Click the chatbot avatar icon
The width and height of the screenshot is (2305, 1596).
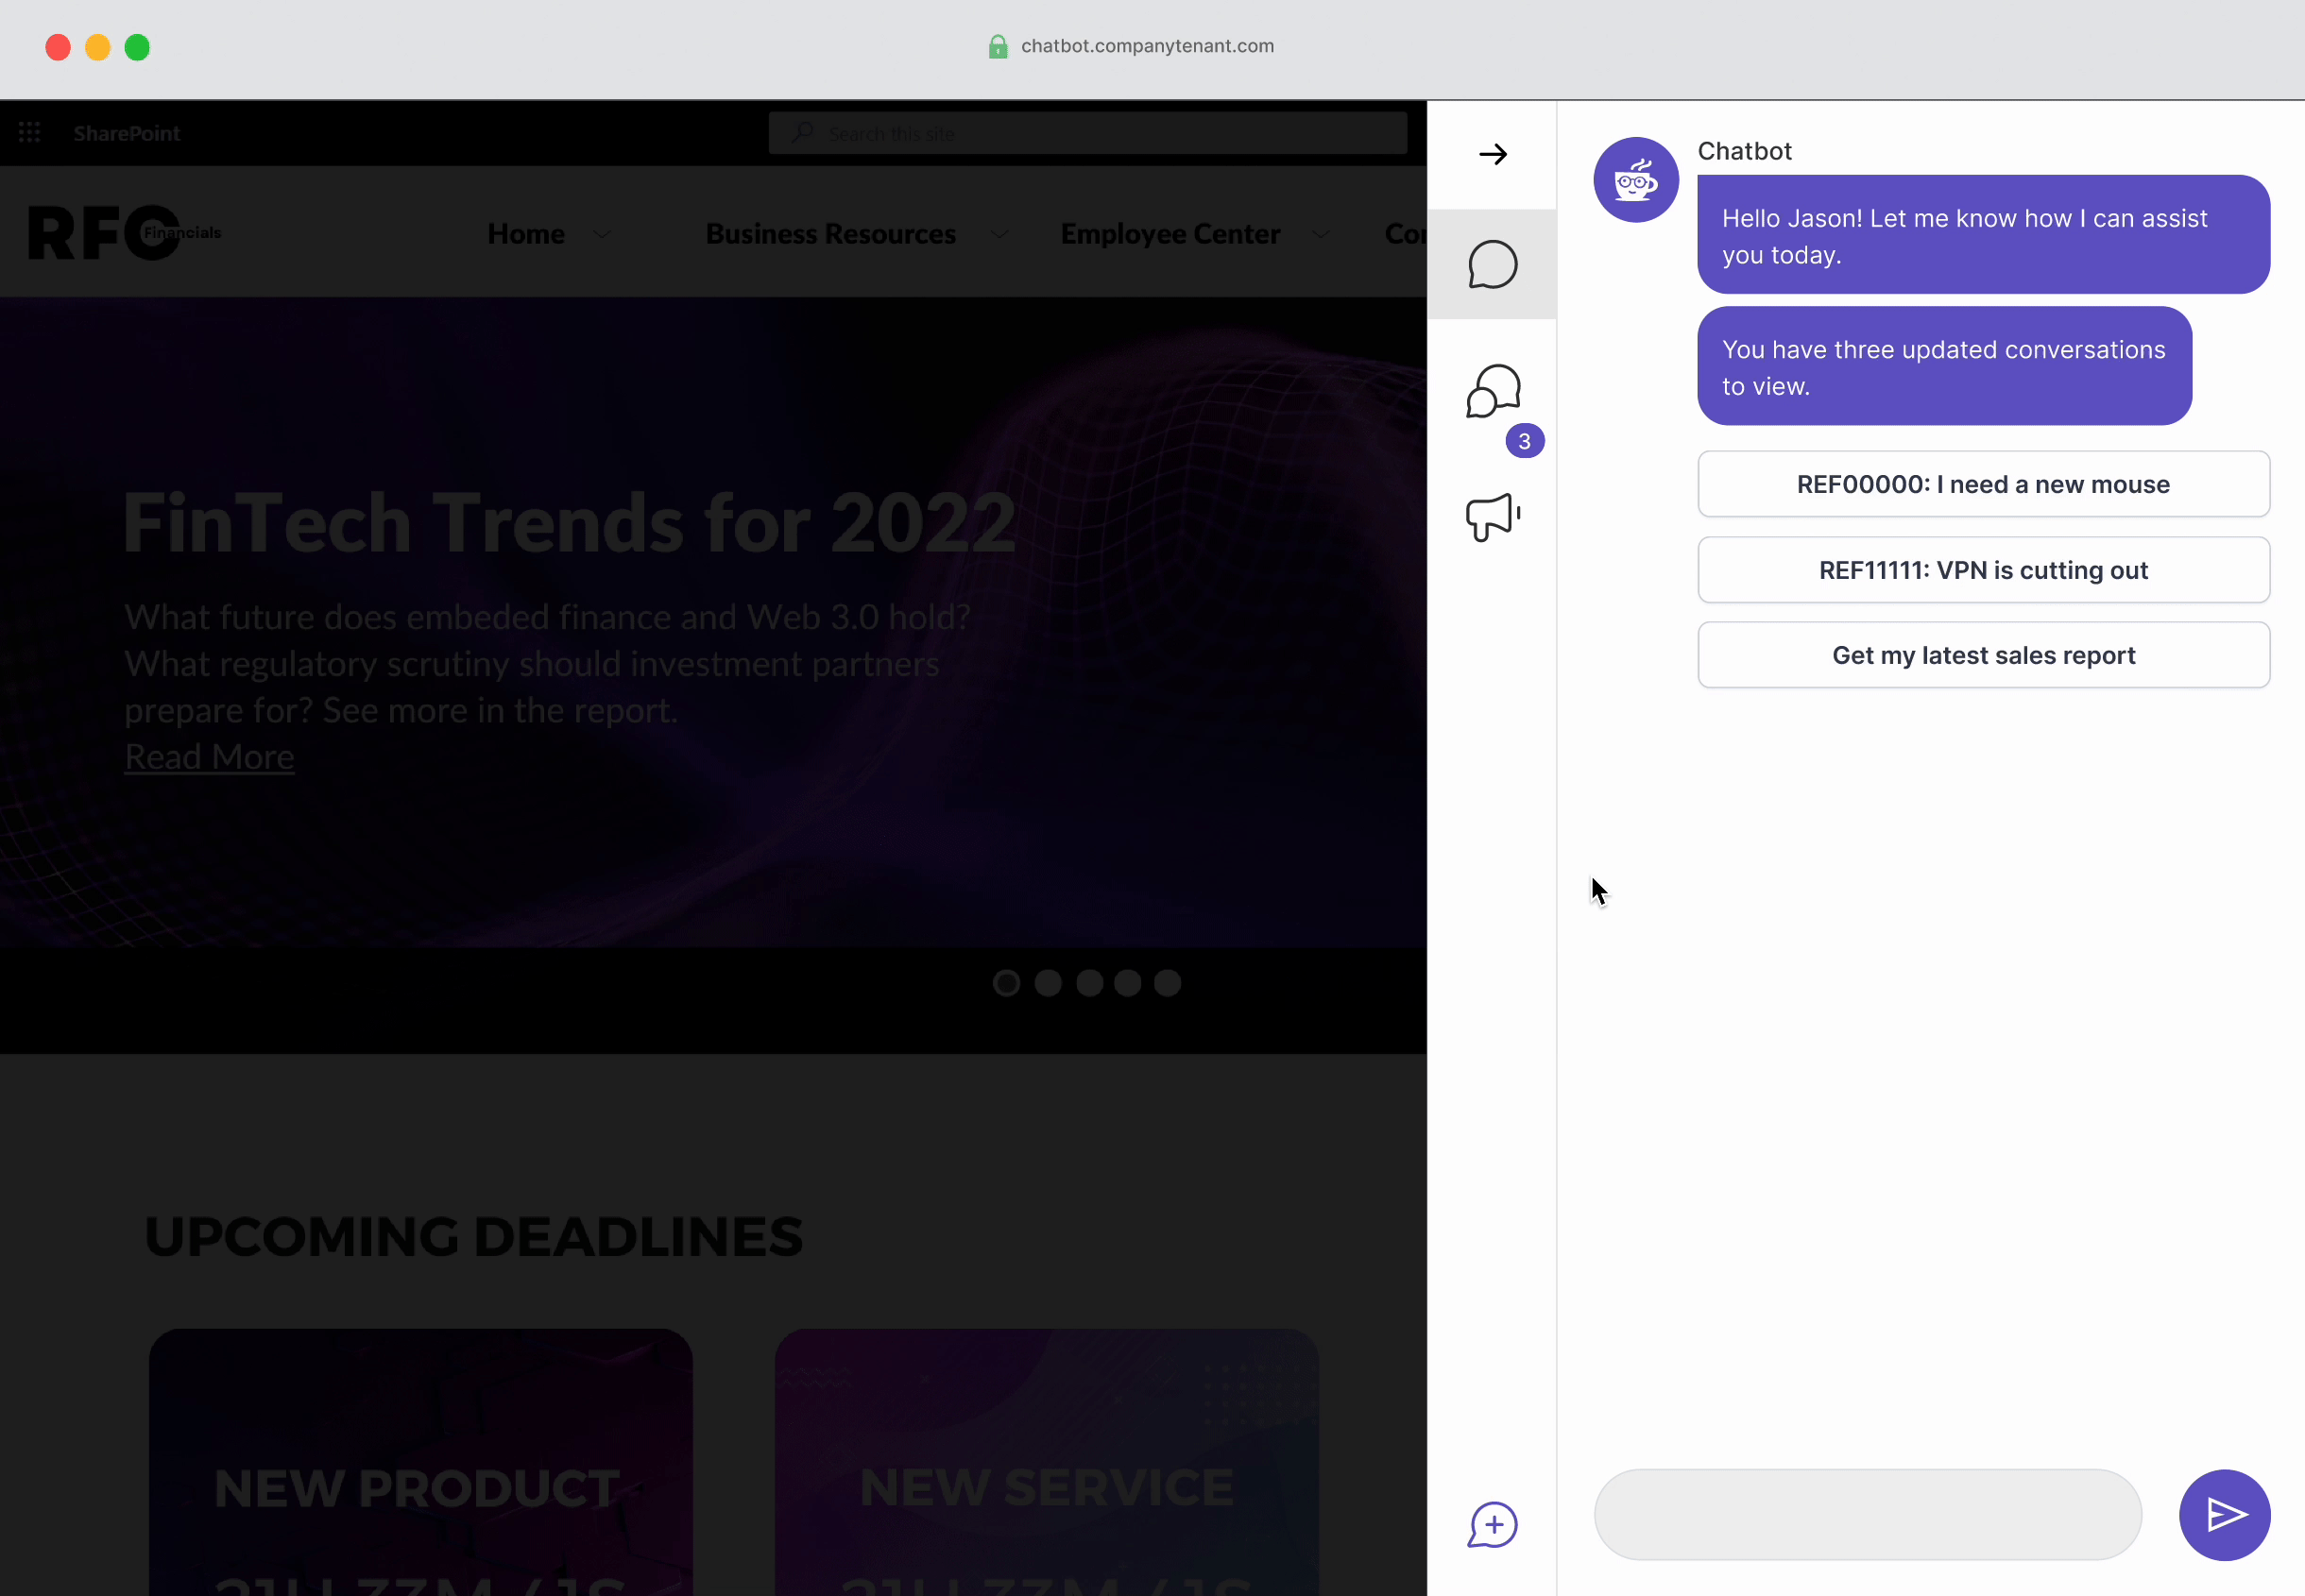(x=1635, y=180)
